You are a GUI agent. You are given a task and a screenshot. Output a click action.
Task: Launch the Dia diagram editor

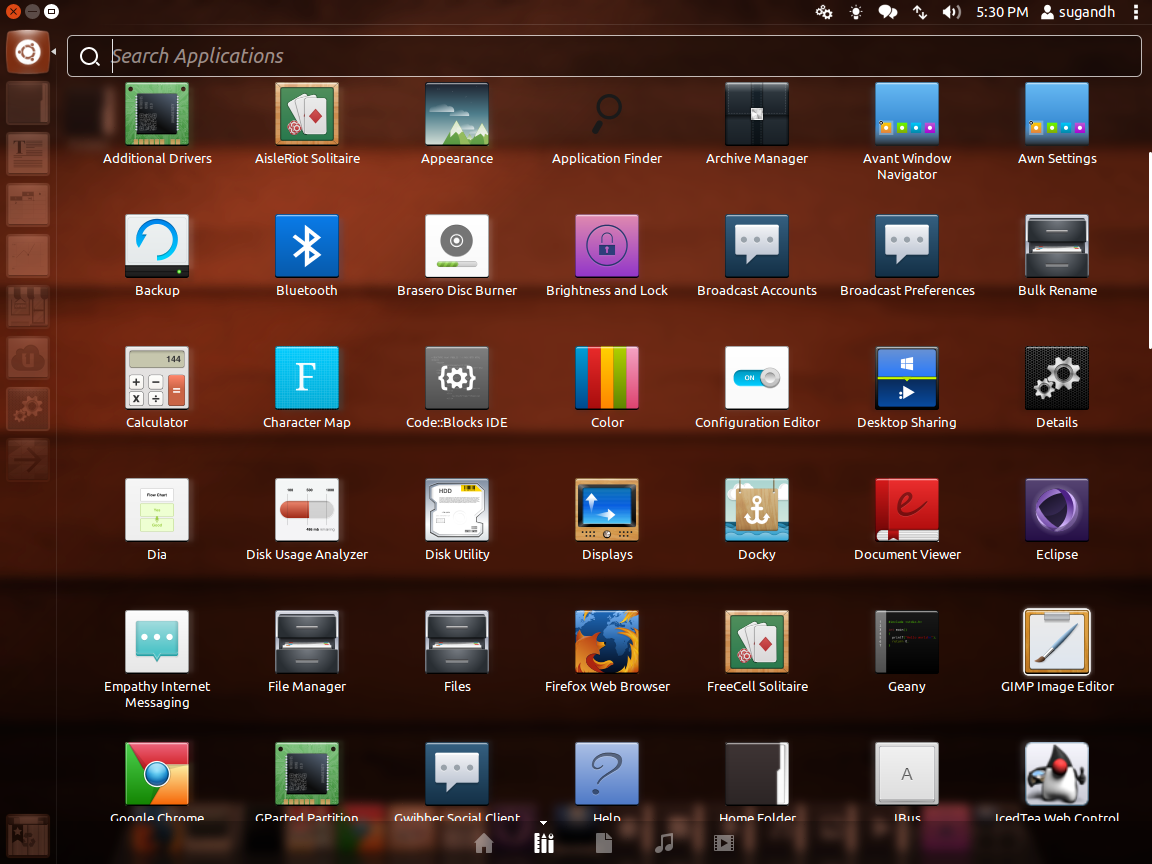click(156, 510)
